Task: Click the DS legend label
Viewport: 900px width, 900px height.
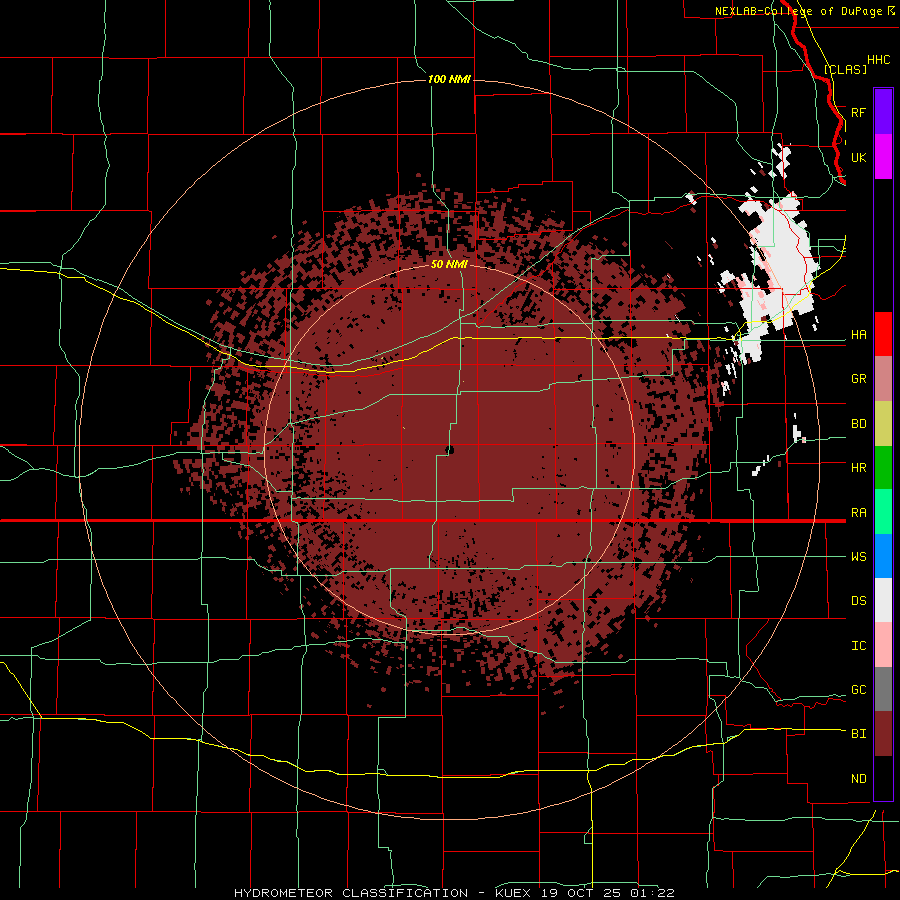Action: click(858, 601)
